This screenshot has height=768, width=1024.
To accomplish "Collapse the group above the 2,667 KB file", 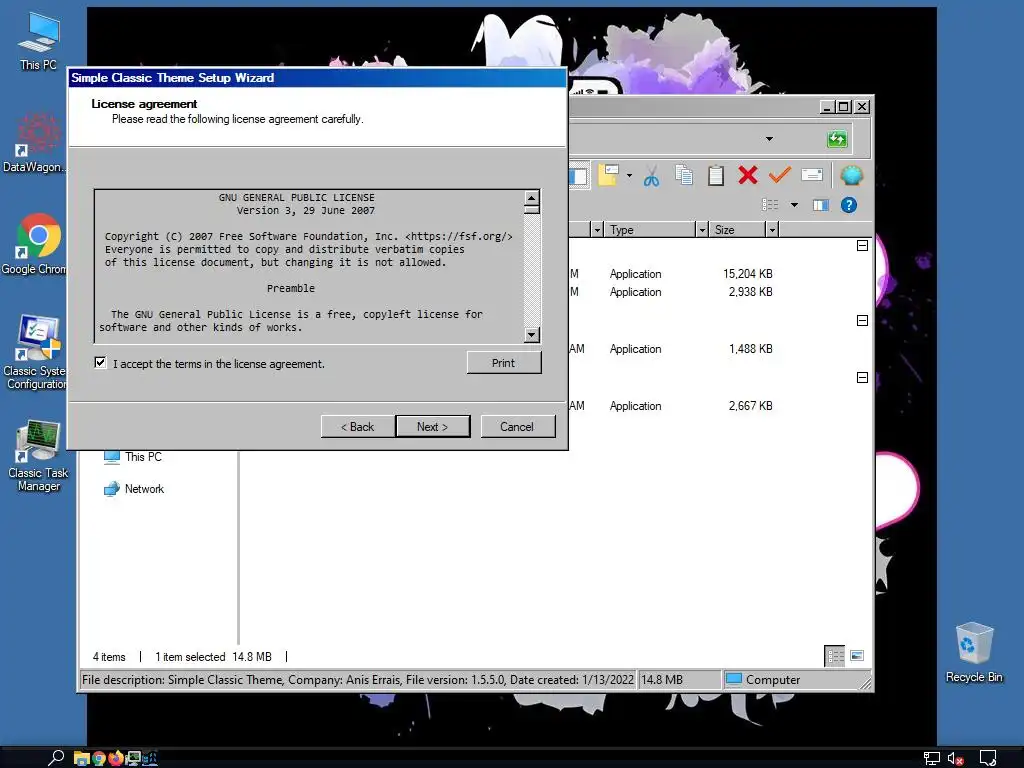I will pos(862,377).
